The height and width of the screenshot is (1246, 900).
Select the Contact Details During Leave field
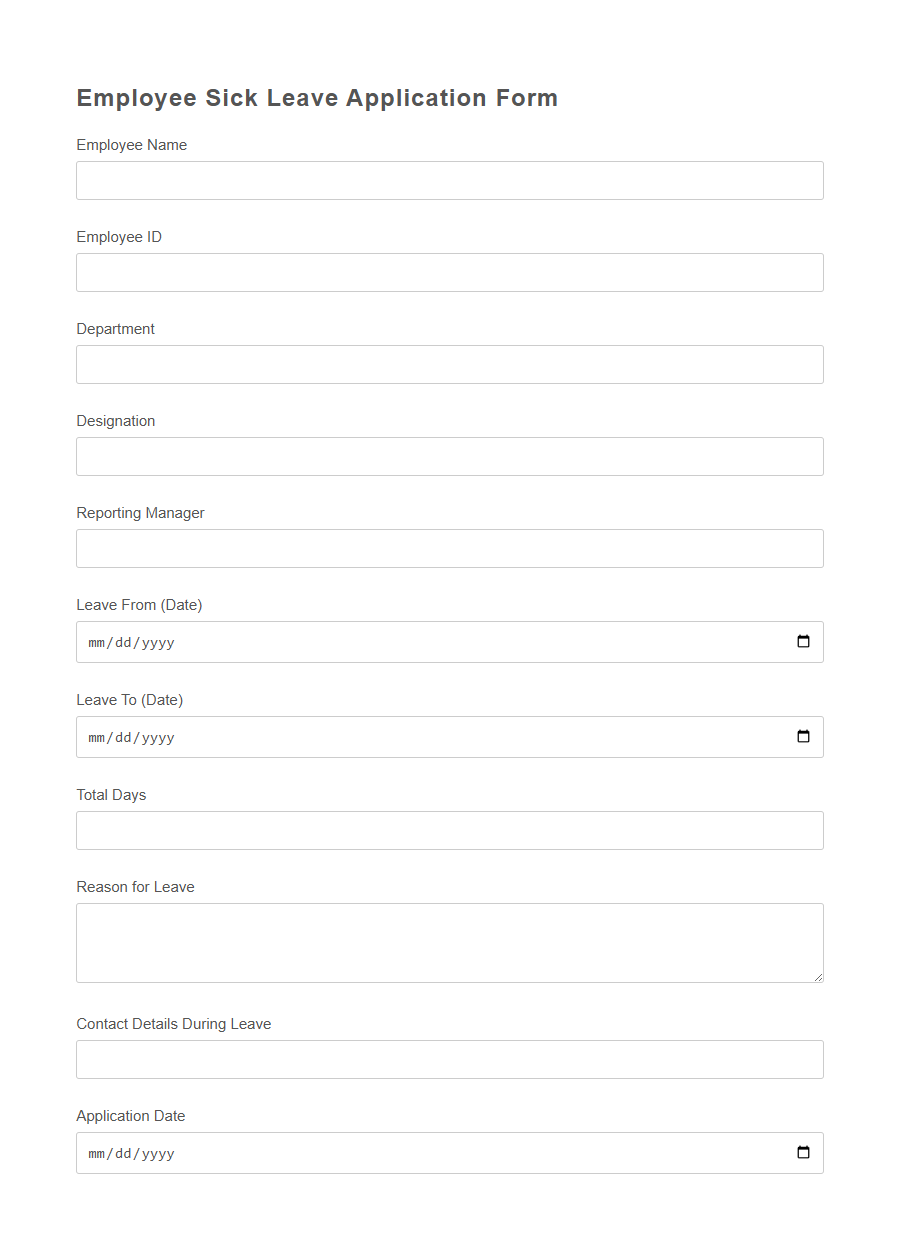click(449, 1059)
